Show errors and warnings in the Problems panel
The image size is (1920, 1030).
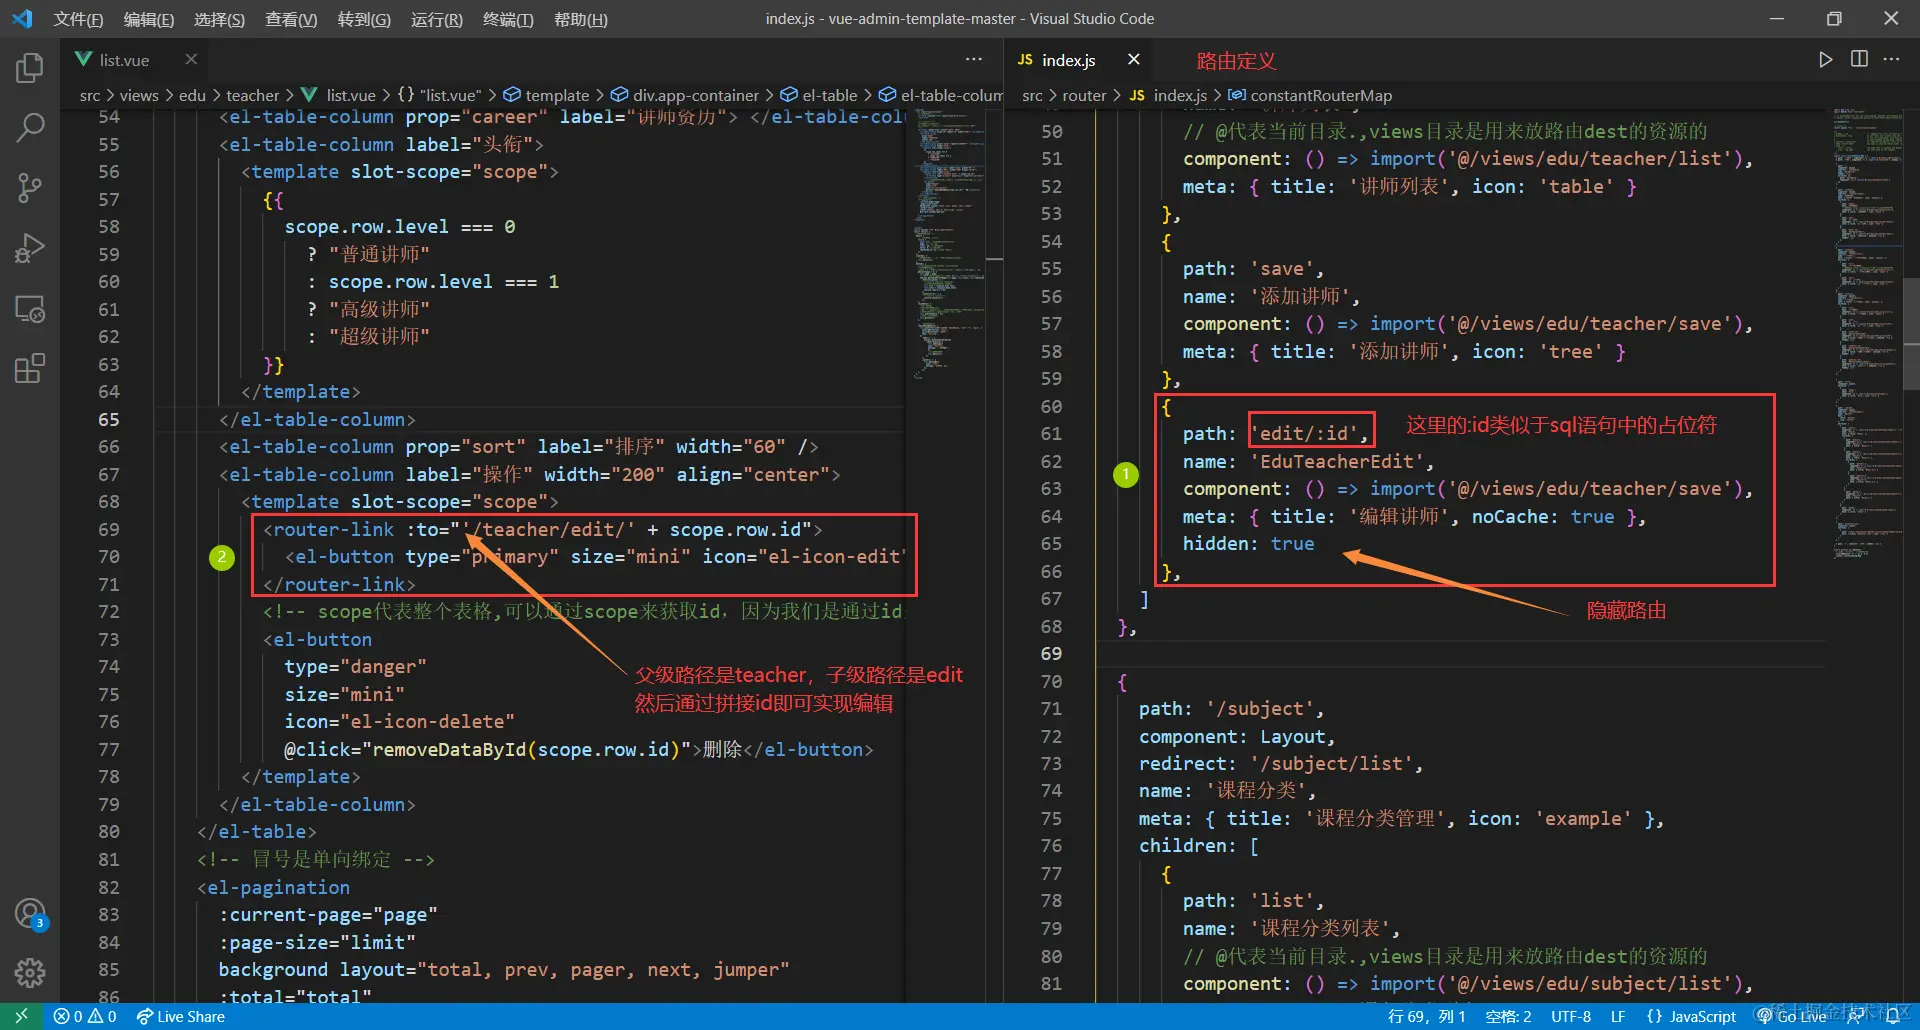(85, 1017)
